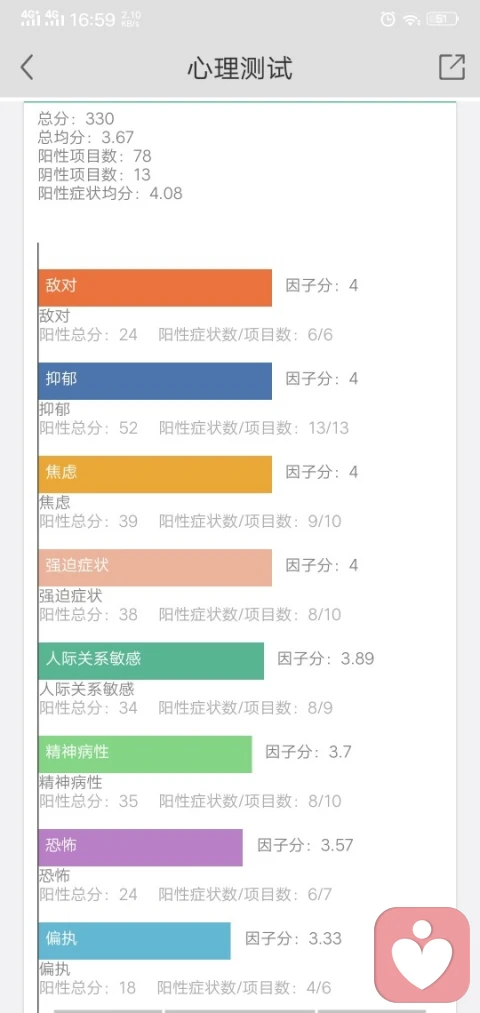Select the green 人际关系敏感 bar

click(151, 661)
